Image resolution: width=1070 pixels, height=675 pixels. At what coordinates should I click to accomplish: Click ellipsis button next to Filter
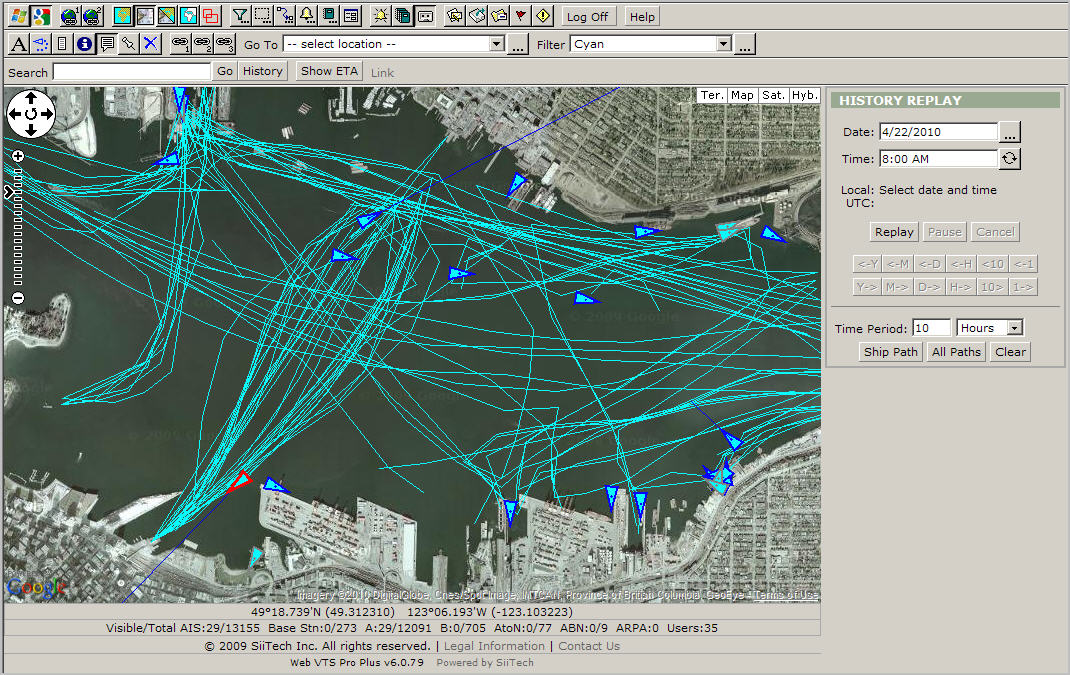[744, 45]
